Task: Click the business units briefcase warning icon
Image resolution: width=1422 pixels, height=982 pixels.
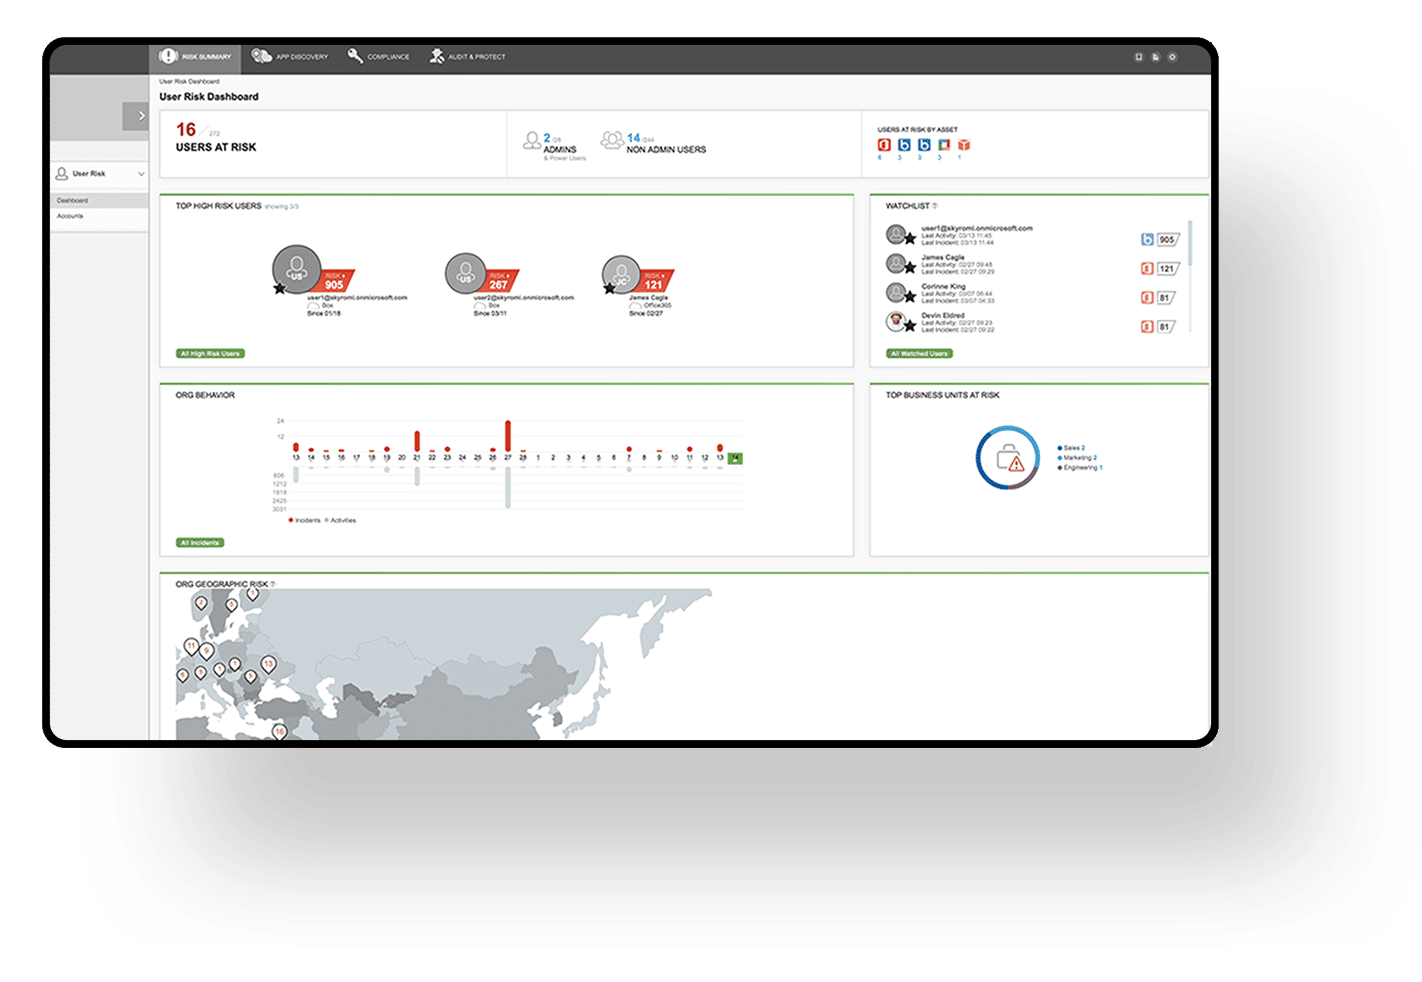Action: point(1008,459)
